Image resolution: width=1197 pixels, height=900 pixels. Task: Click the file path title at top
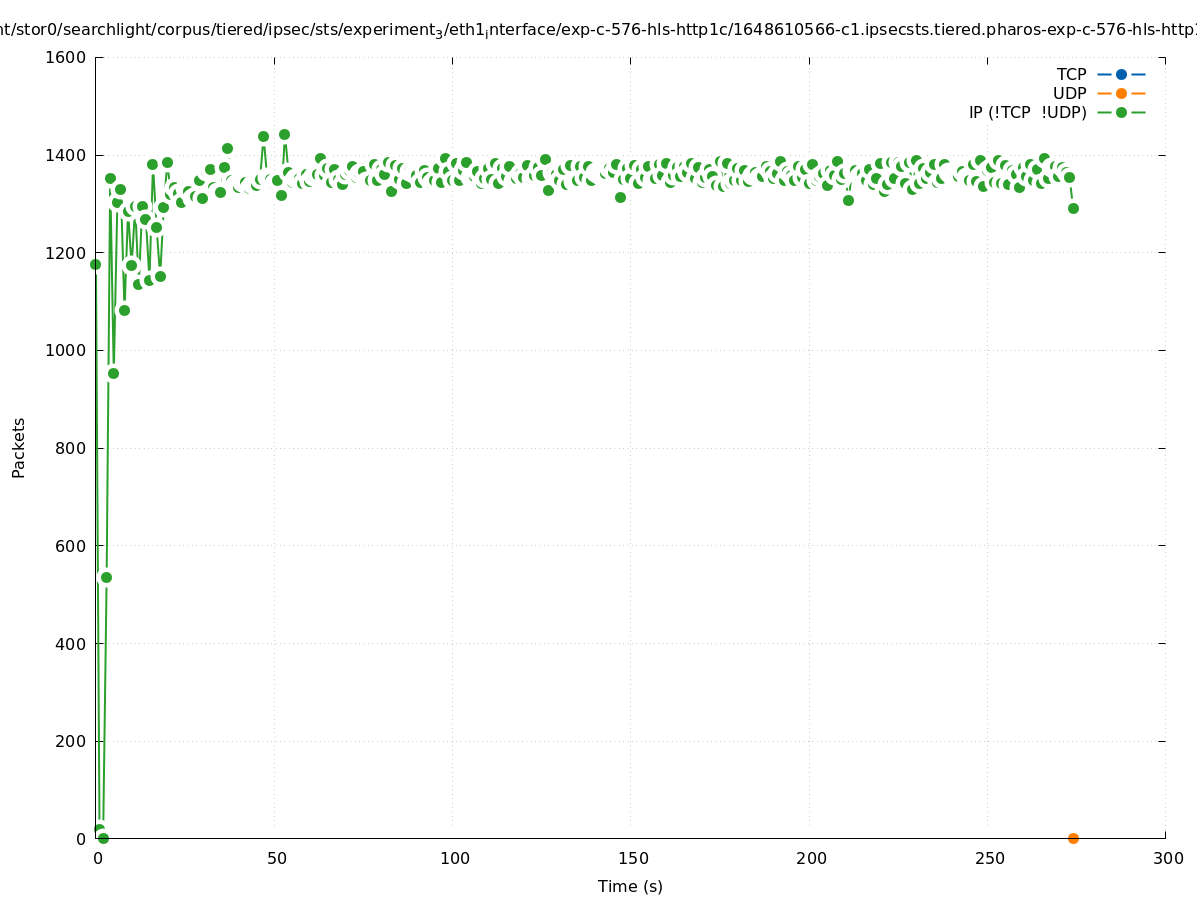point(598,30)
